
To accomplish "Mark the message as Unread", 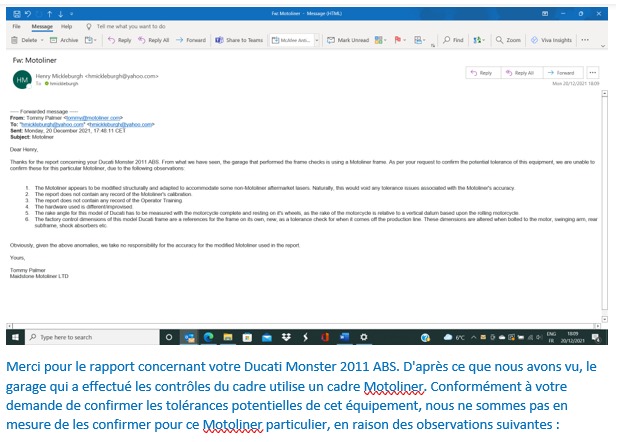I will 348,40.
